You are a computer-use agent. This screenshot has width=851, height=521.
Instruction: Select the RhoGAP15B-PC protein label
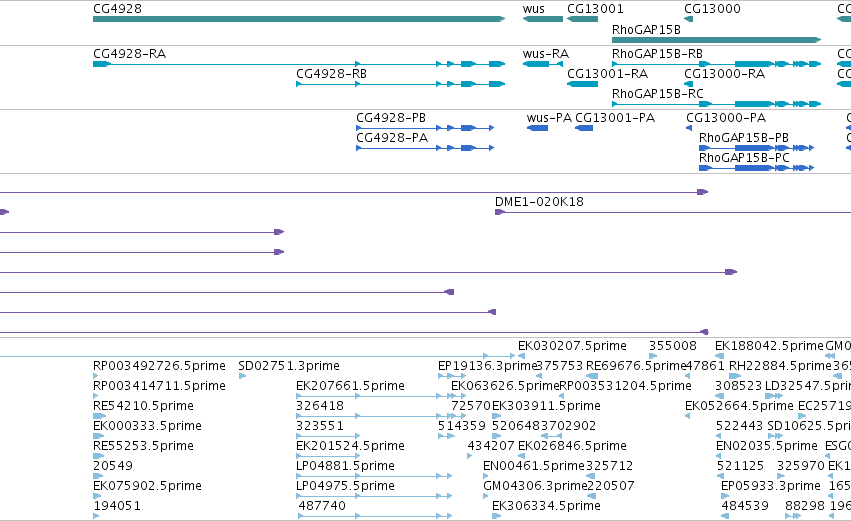pos(744,158)
